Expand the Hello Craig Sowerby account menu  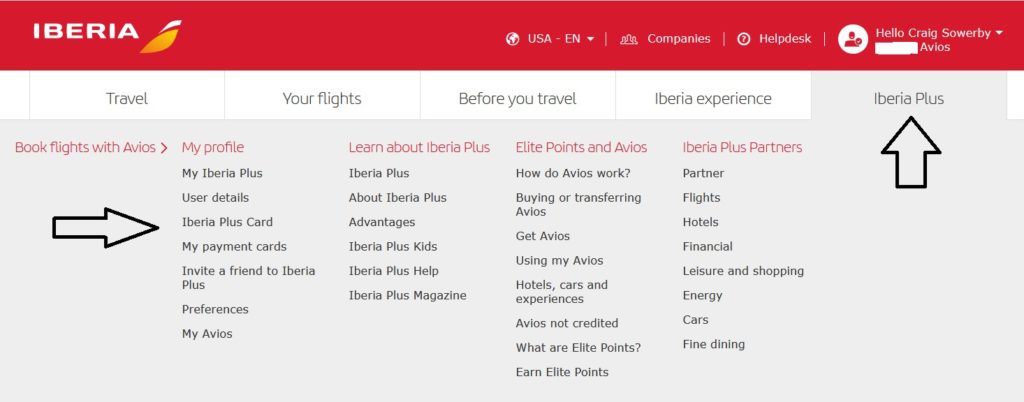tap(938, 33)
